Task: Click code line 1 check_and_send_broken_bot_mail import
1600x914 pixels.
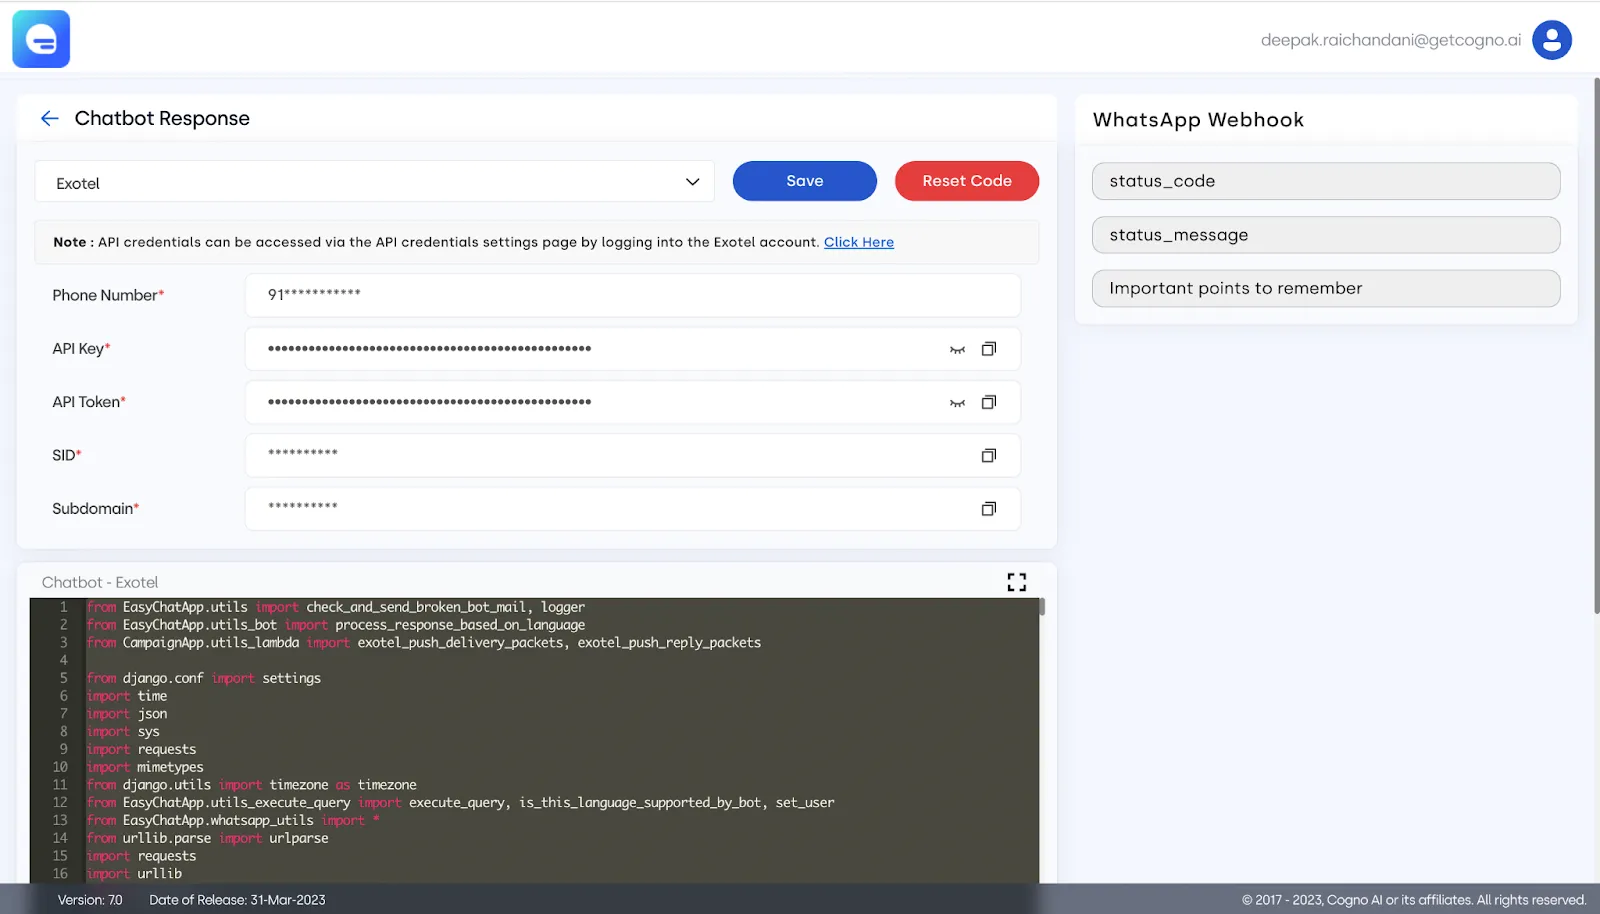Action: 335,607
